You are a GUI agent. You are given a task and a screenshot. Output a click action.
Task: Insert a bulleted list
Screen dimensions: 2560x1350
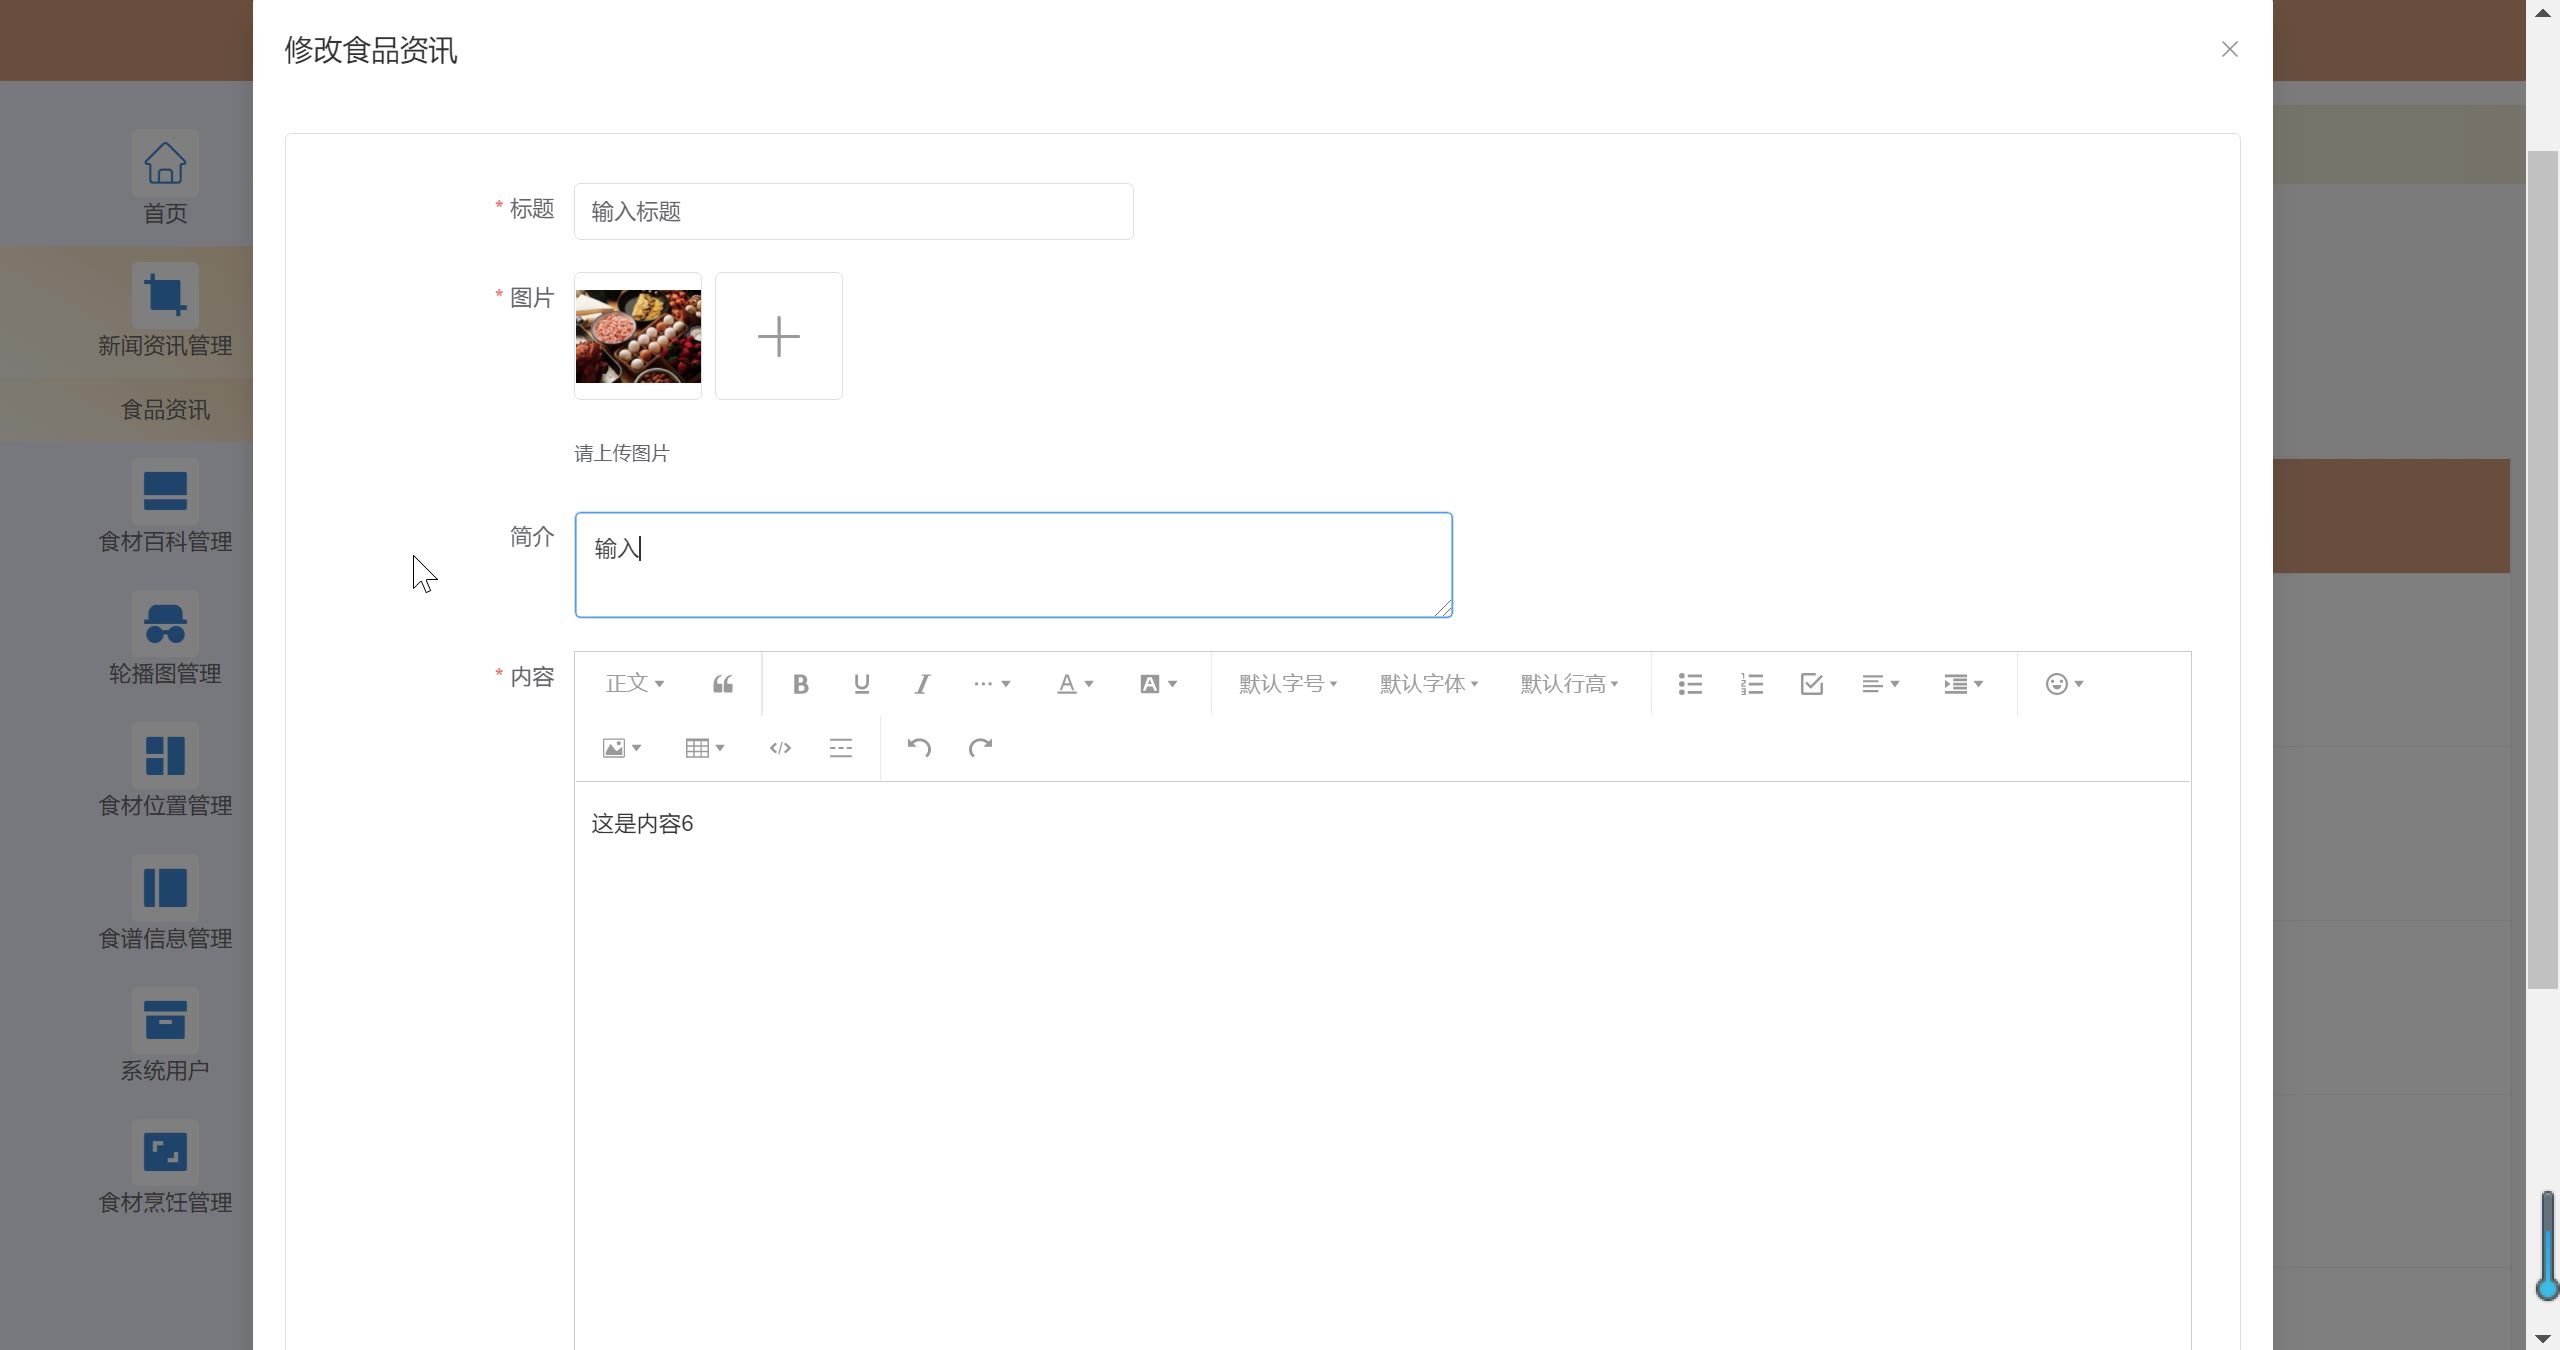click(1690, 684)
